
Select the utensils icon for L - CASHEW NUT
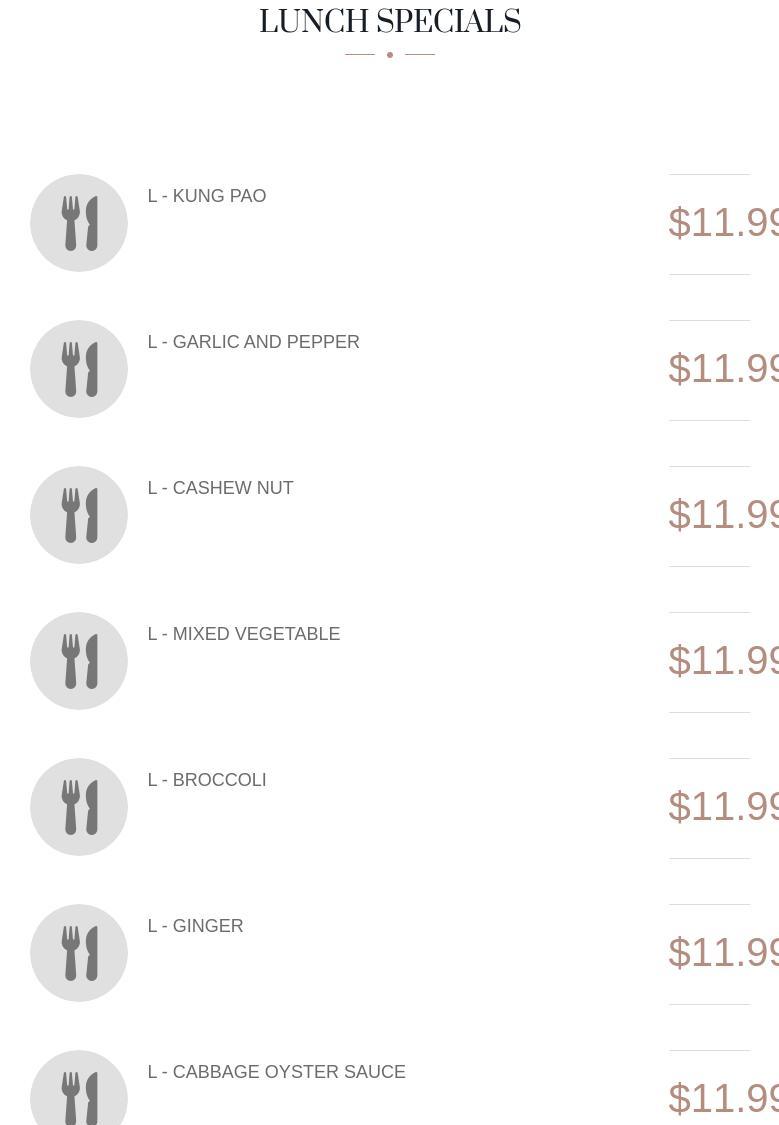pos(79,515)
